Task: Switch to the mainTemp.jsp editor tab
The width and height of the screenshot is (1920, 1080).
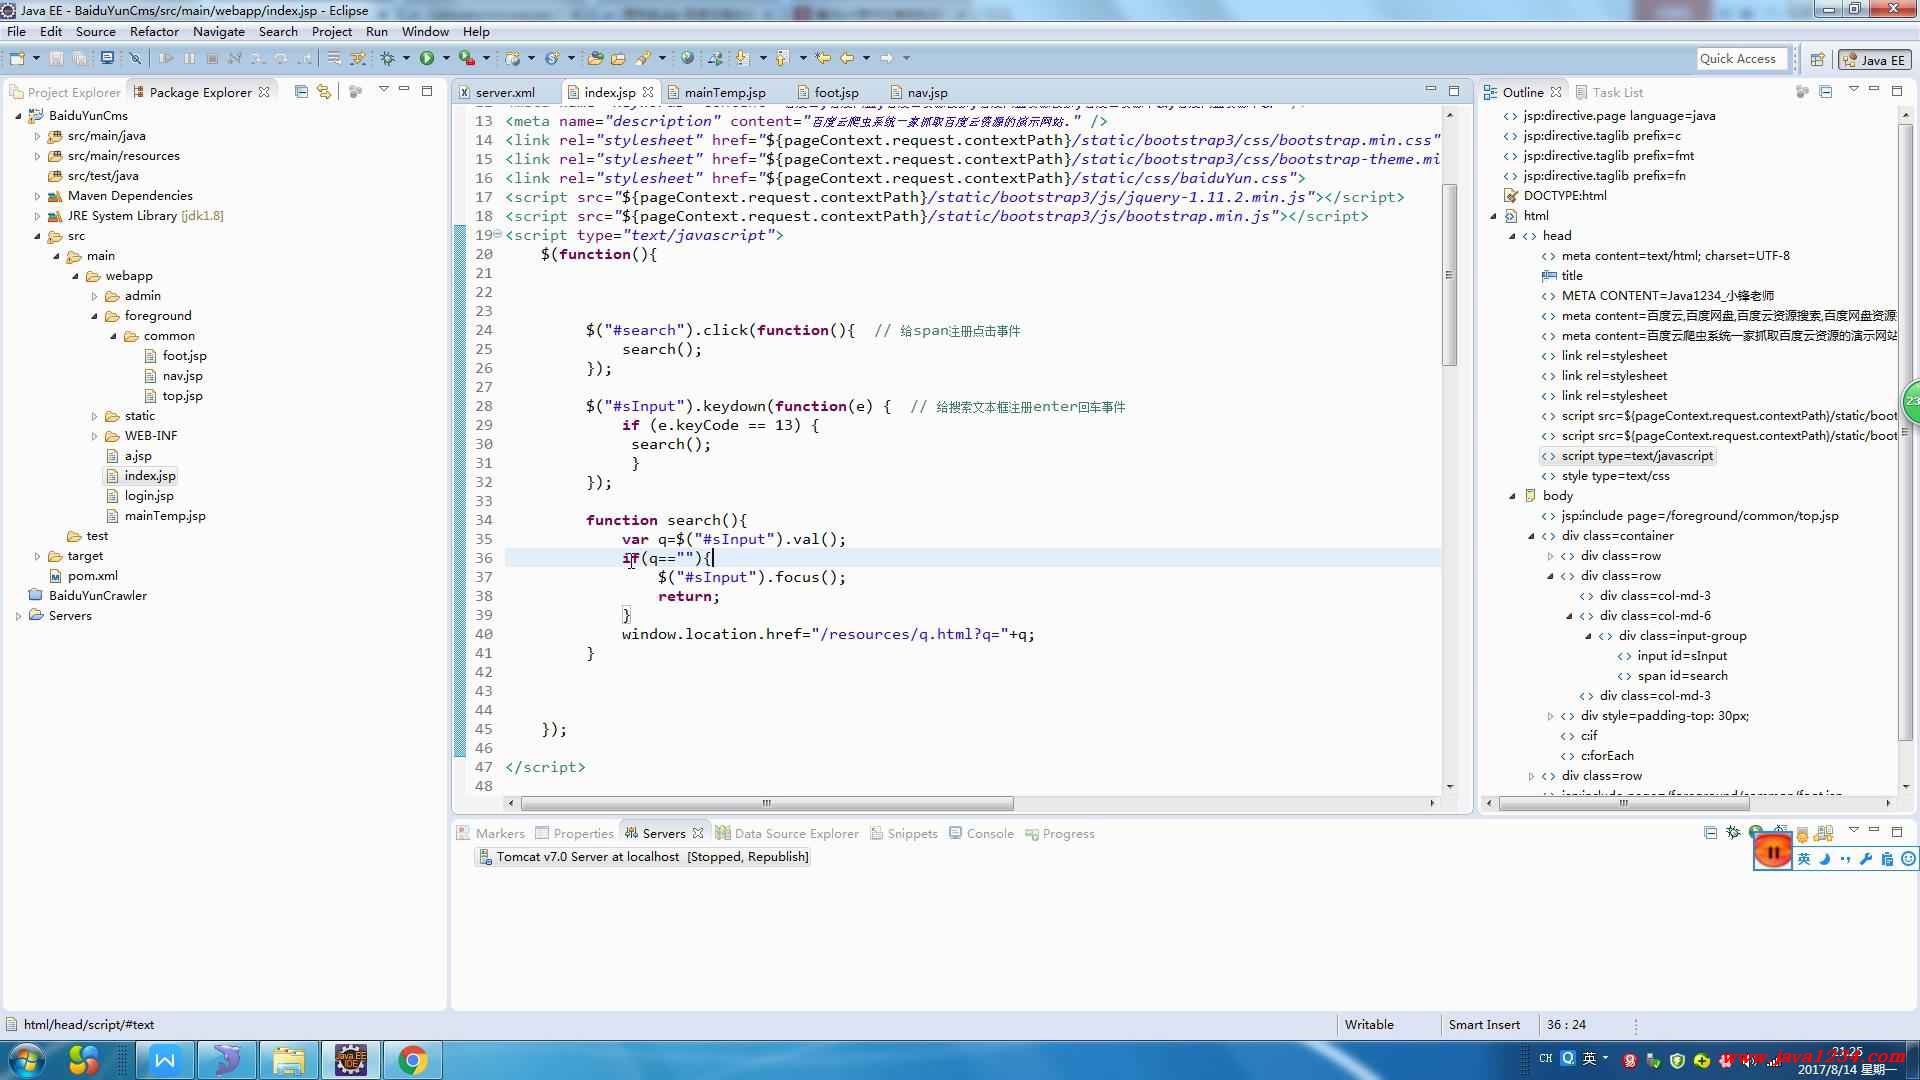Action: (716, 92)
